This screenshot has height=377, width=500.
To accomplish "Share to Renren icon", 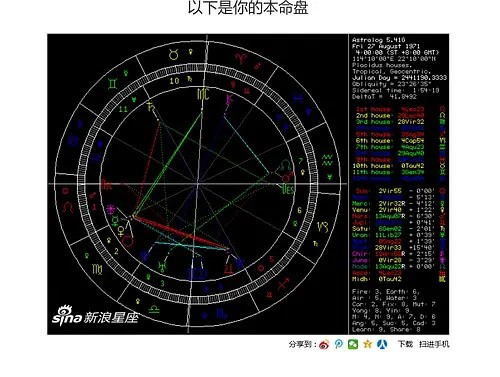I will tap(382, 344).
